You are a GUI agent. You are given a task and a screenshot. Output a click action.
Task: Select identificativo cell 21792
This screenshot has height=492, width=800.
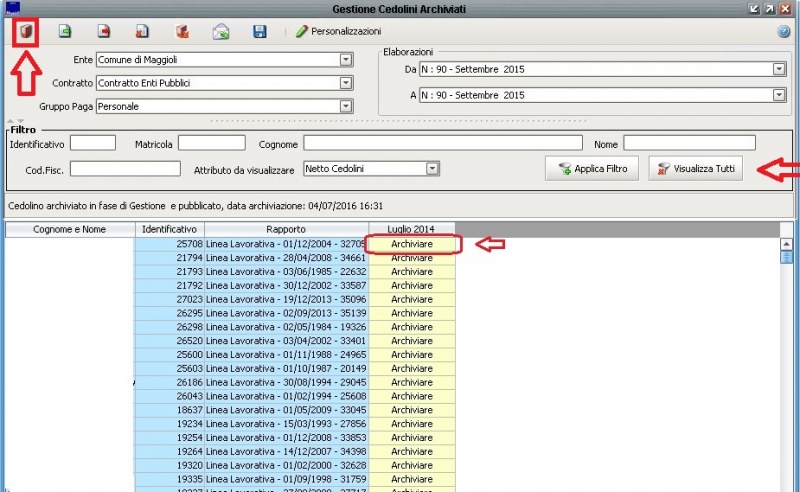click(x=170, y=286)
